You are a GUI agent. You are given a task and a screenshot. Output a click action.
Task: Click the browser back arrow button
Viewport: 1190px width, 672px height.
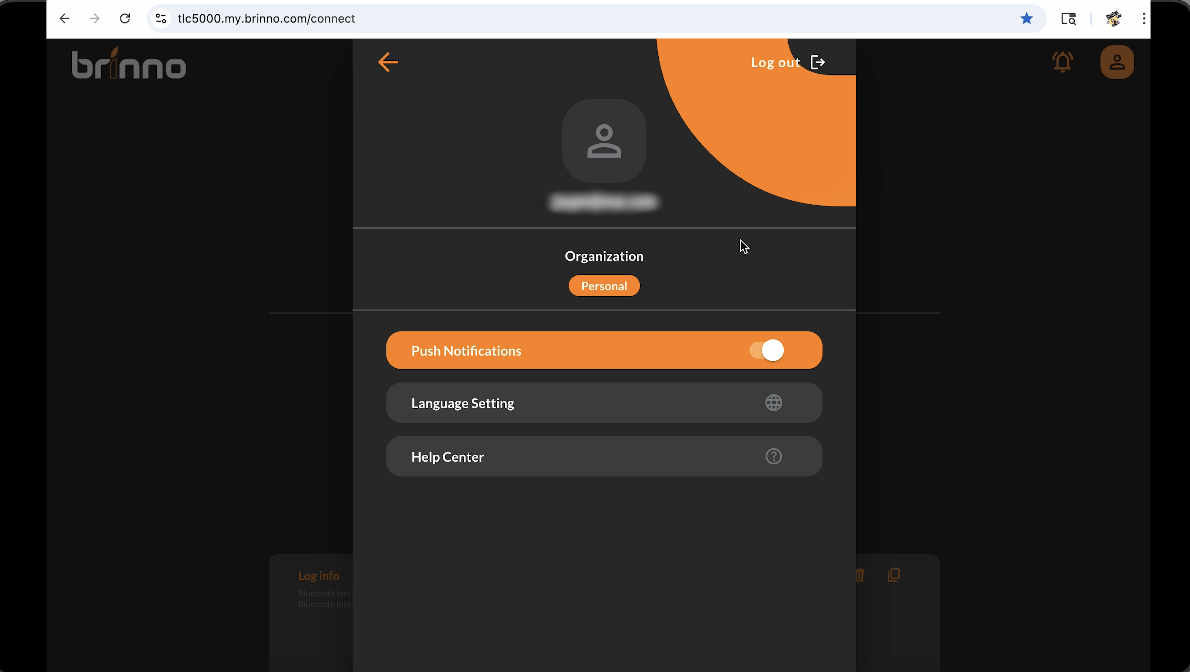[65, 18]
